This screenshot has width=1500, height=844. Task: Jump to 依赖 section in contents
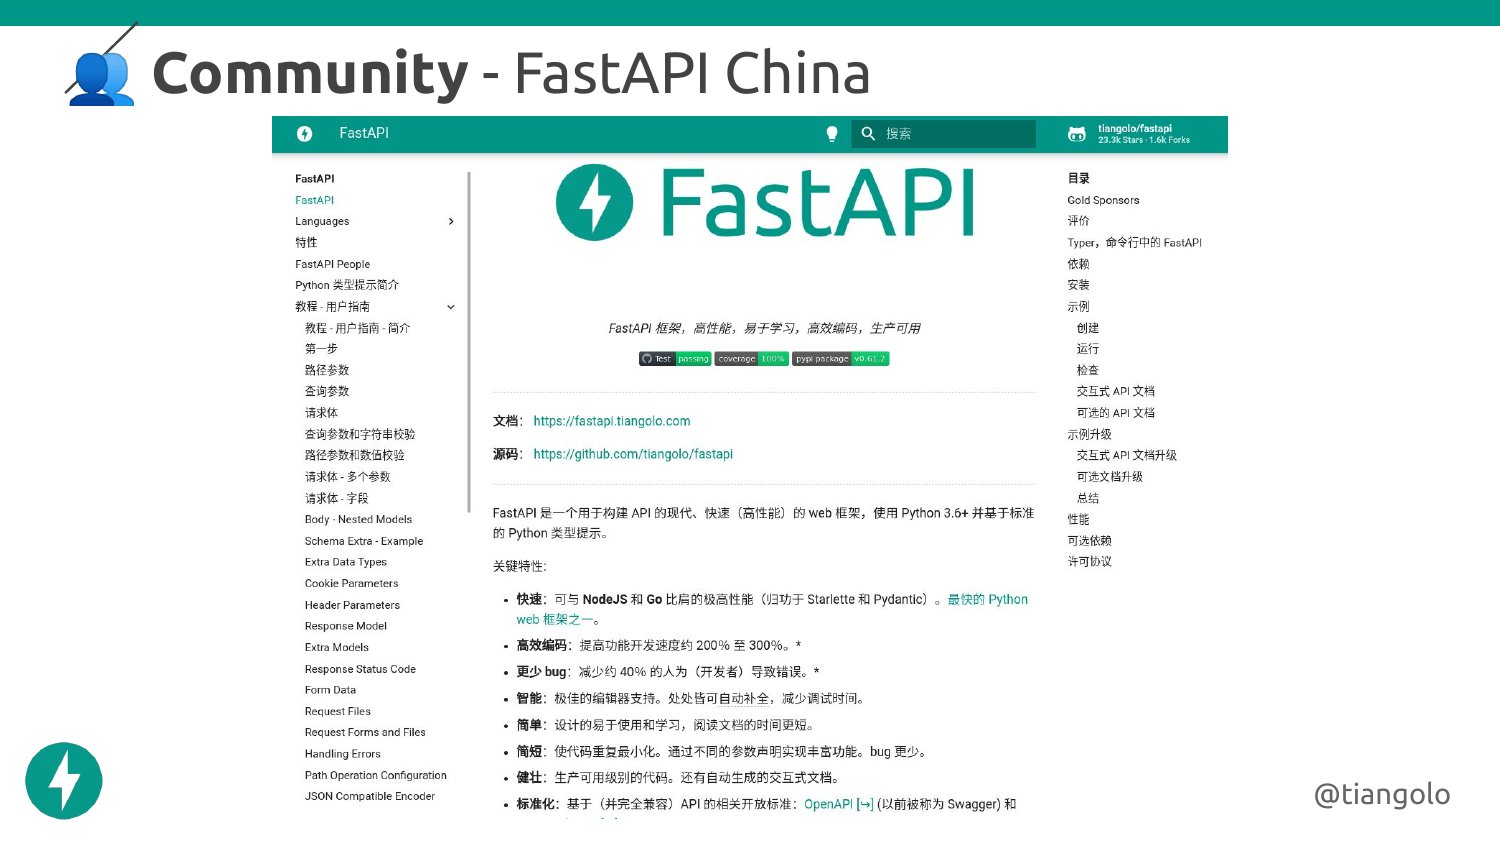(x=1078, y=264)
